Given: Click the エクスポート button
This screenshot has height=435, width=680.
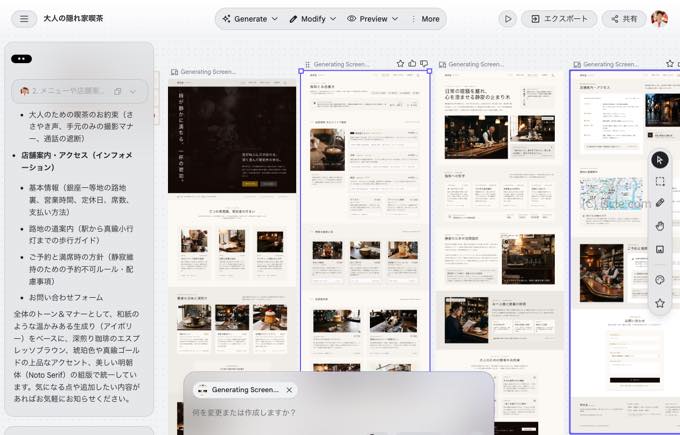Looking at the screenshot, I should [x=559, y=19].
